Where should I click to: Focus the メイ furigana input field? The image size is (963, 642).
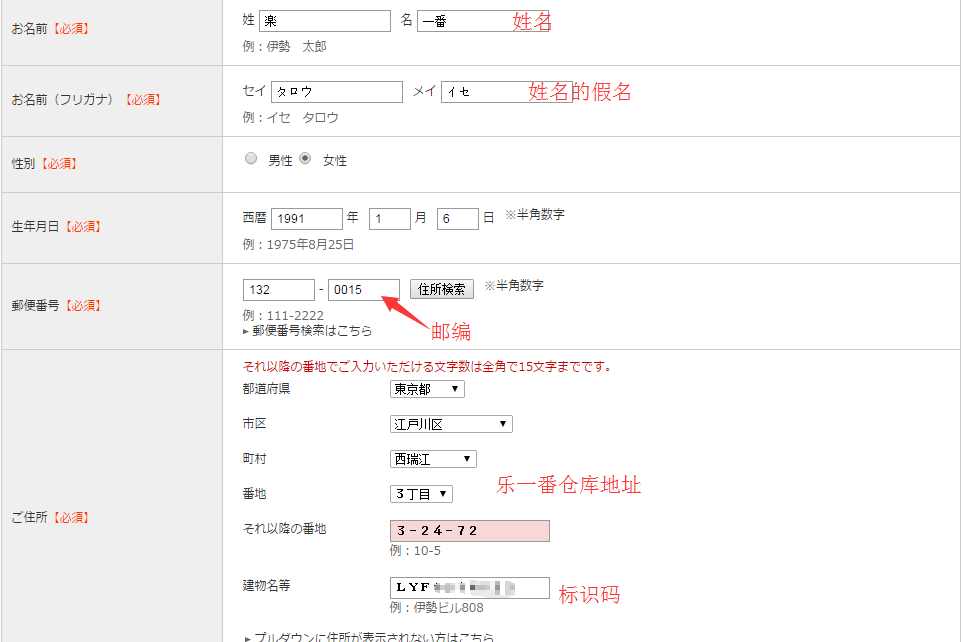485,92
